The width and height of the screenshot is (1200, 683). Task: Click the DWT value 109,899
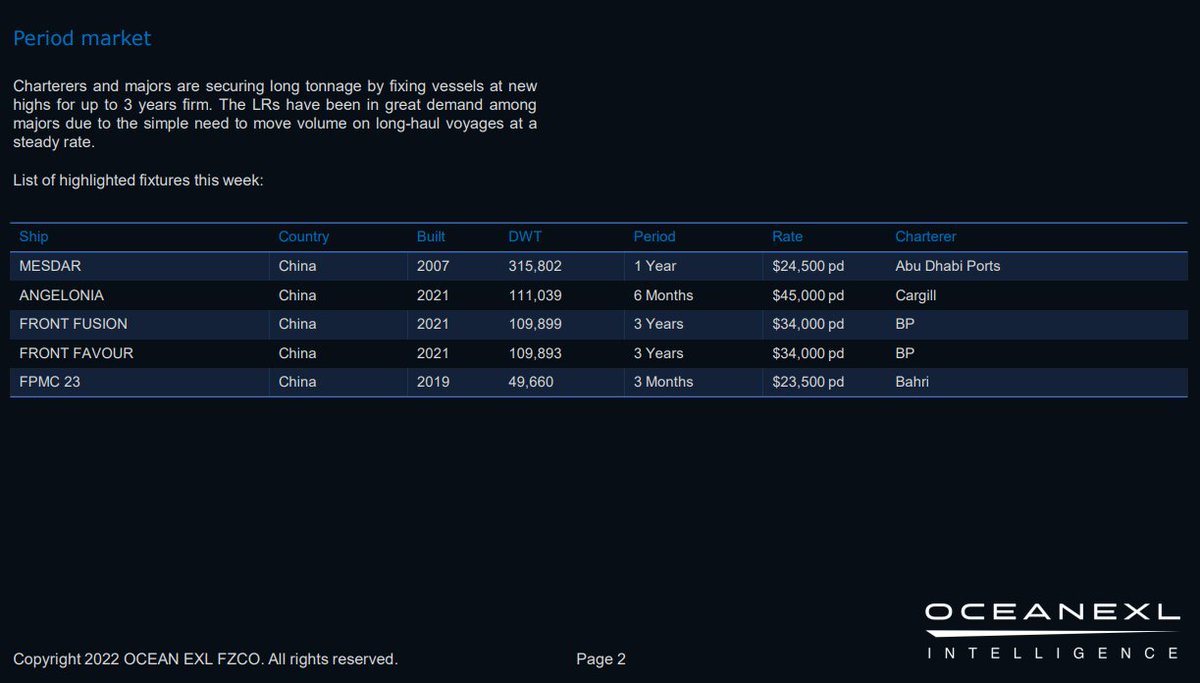[x=535, y=324]
